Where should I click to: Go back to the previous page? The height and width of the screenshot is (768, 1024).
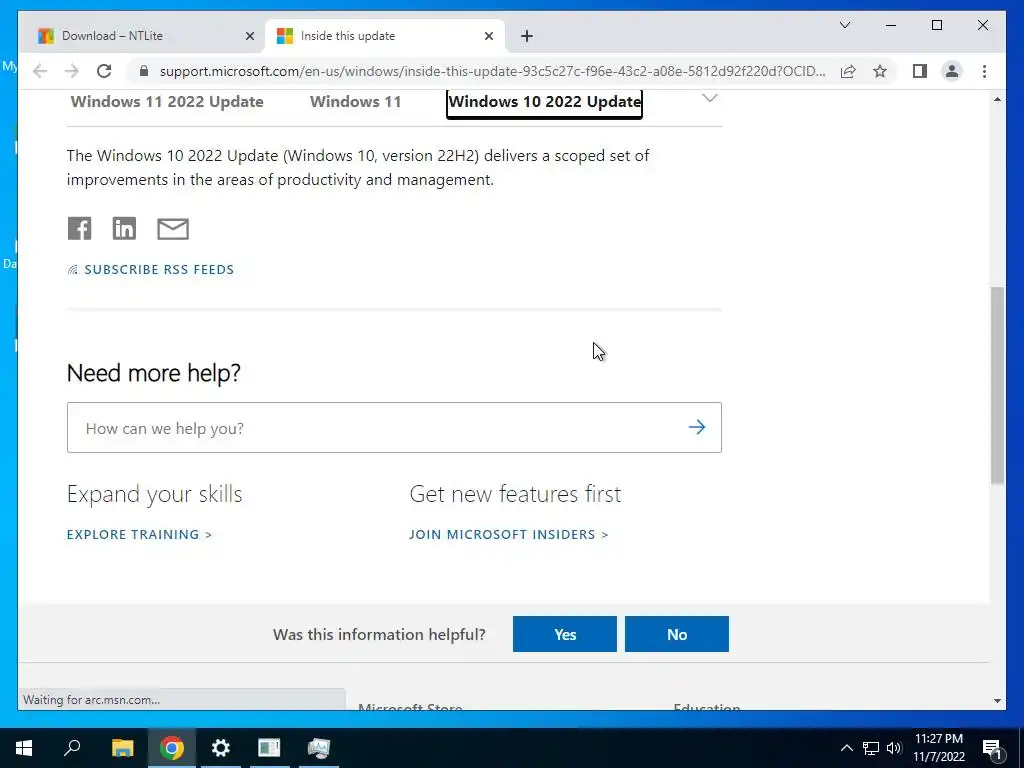[x=40, y=71]
